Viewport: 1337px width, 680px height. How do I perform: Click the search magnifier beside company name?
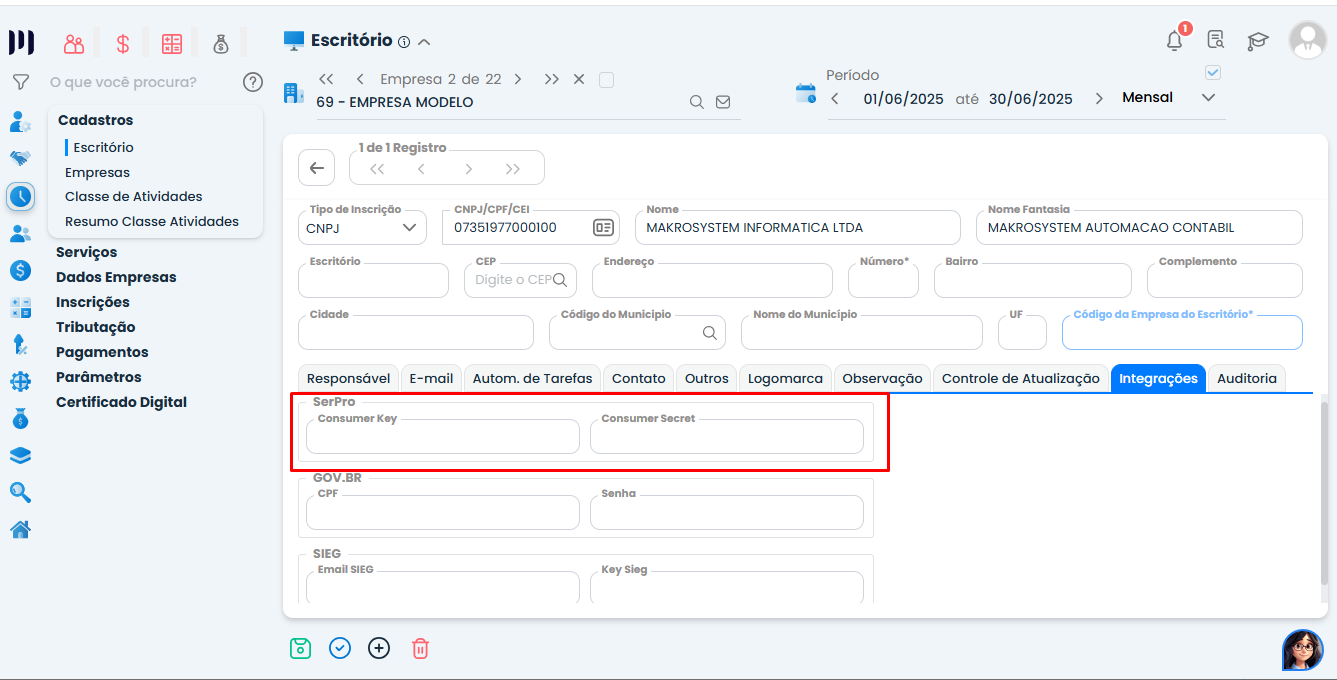click(697, 102)
